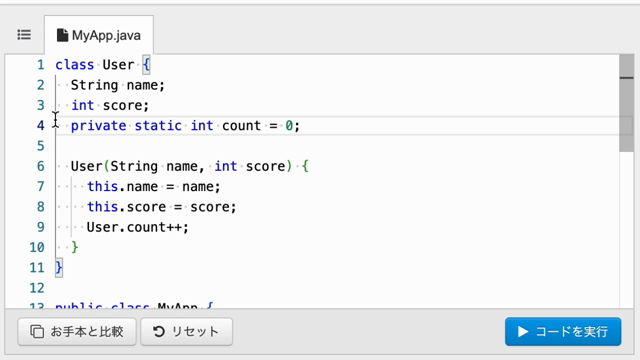
Task: Click the リセット reset button
Action: (x=187, y=331)
